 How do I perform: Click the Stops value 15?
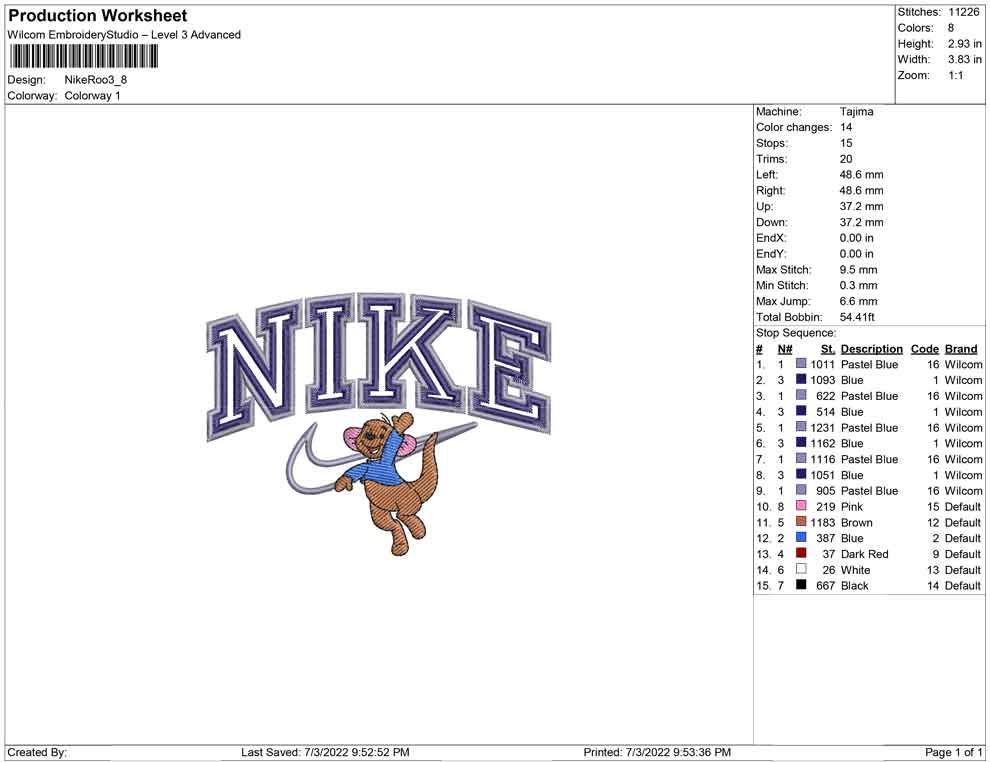[x=846, y=143]
